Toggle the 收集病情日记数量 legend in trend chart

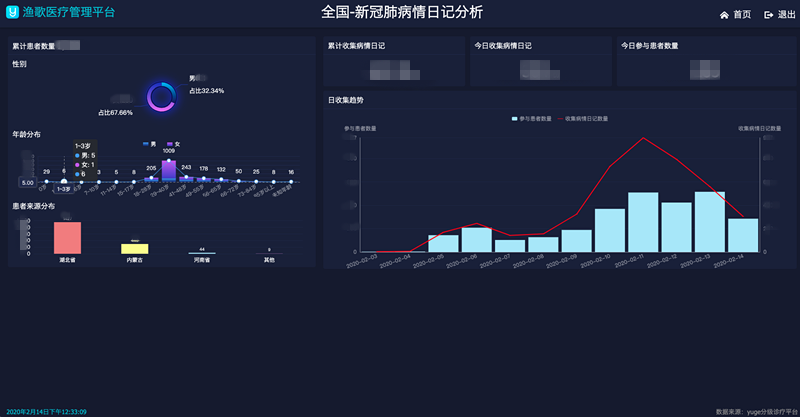pos(583,118)
